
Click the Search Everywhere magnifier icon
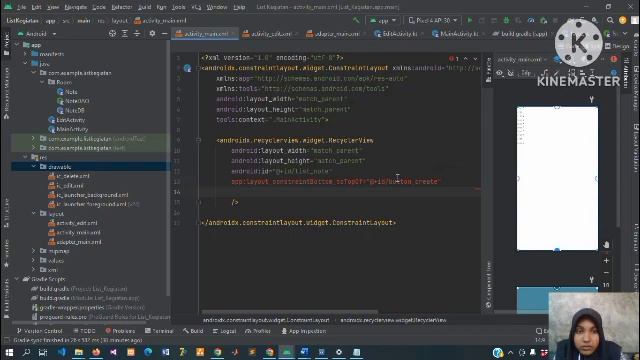610,20
